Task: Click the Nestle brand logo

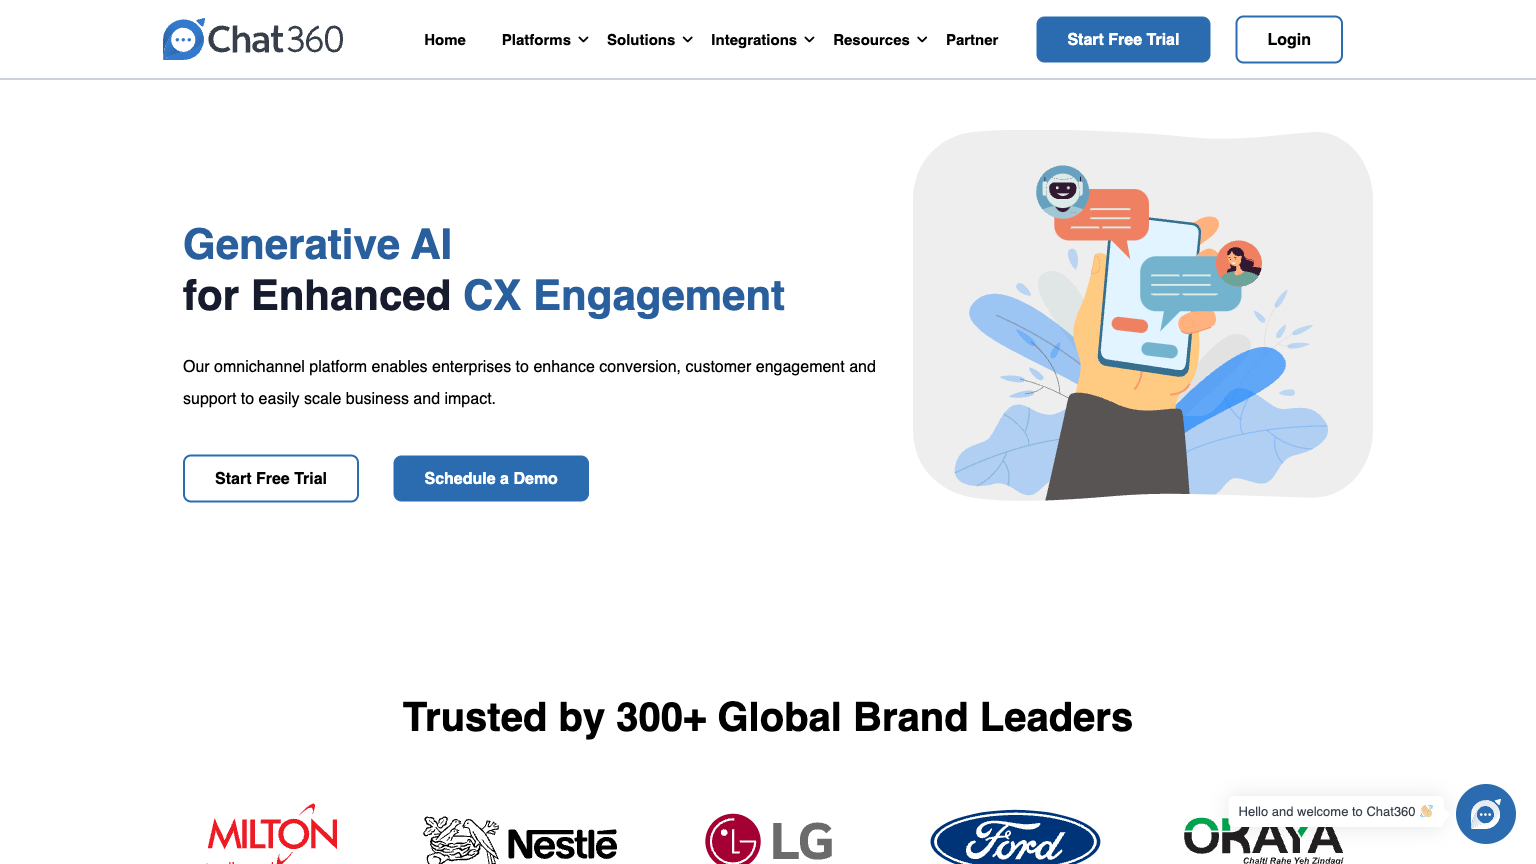Action: 520,841
